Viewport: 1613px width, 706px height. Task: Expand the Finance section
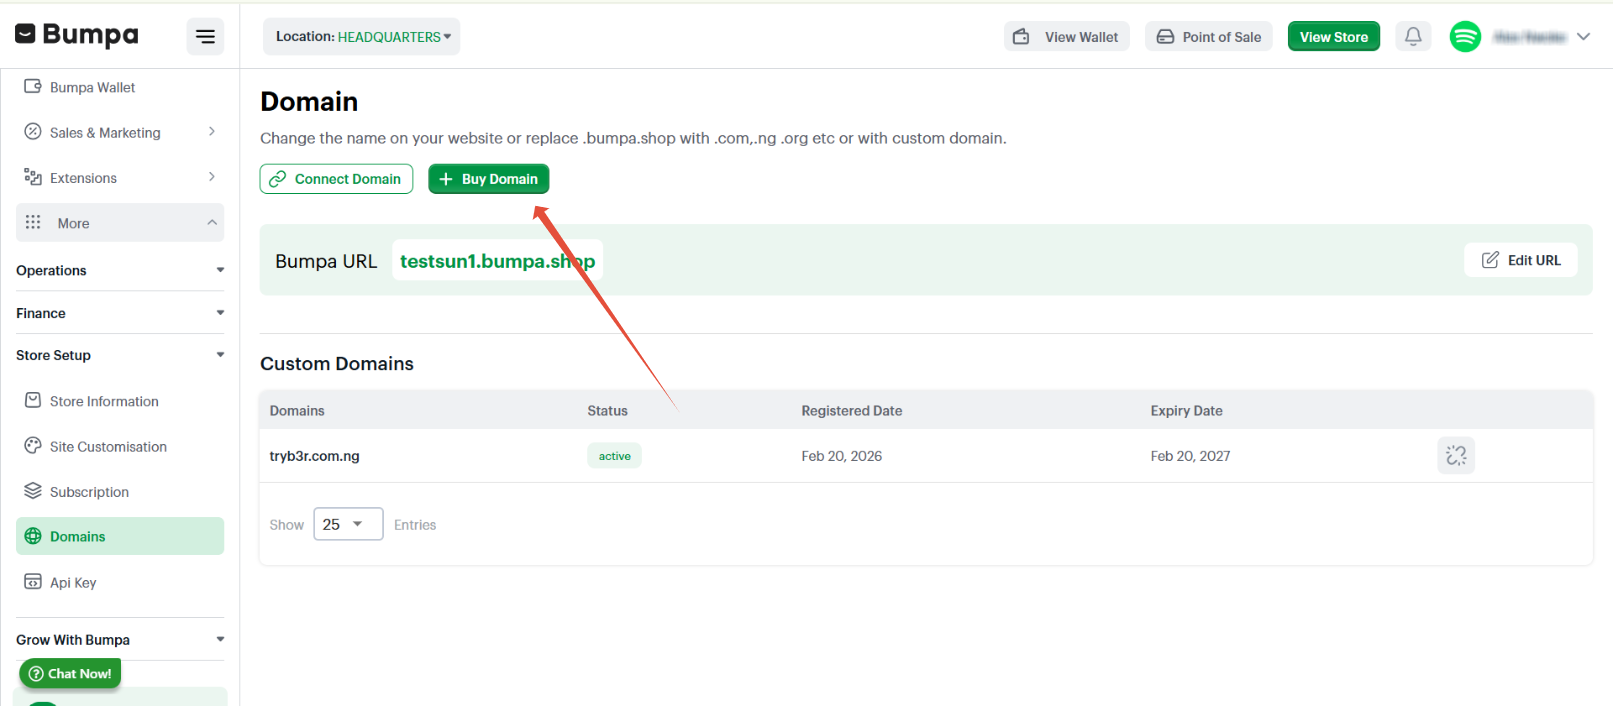(120, 313)
